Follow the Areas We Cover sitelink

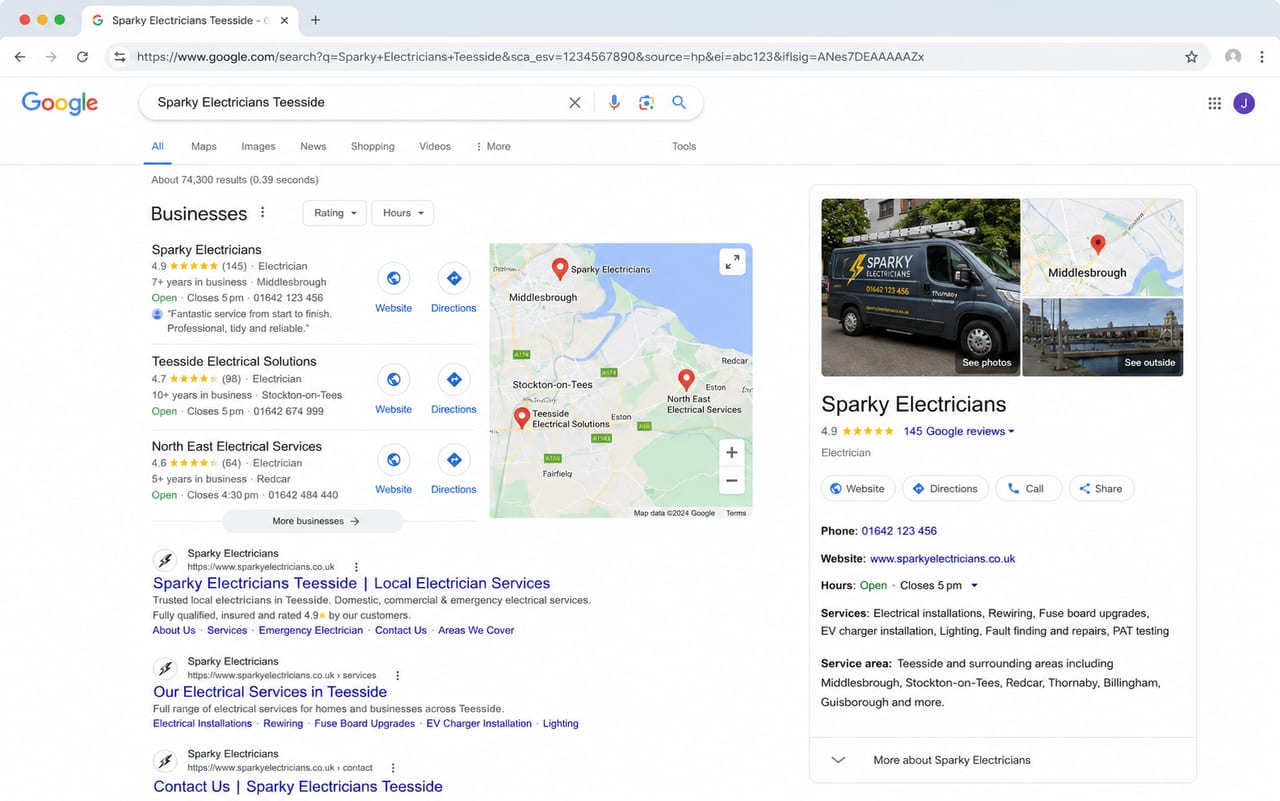click(x=476, y=630)
